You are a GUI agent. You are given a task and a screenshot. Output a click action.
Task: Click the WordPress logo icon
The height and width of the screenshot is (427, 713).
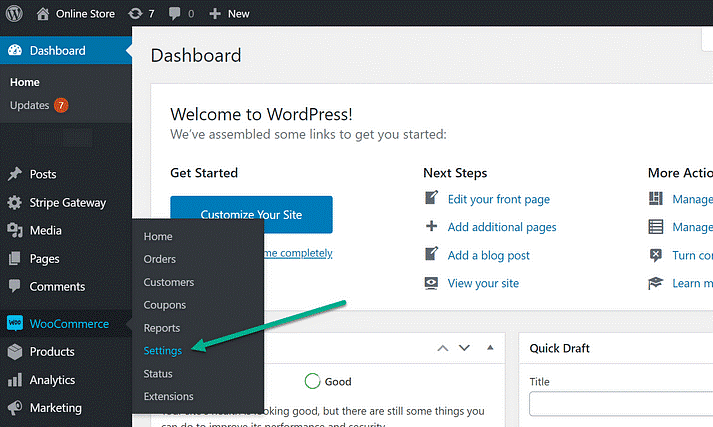tap(14, 14)
